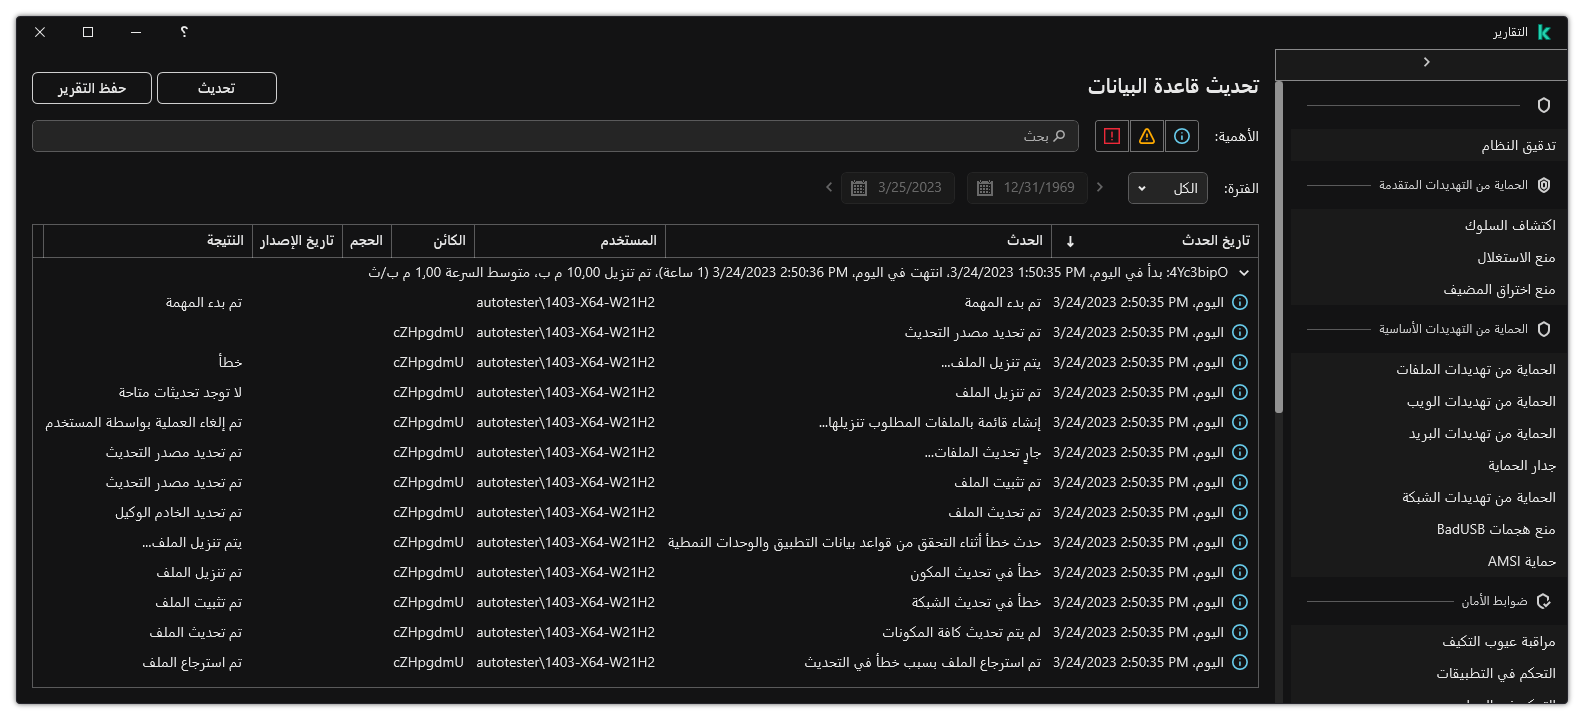
Task: Toggle the warning events importance filter
Action: click(x=1146, y=136)
